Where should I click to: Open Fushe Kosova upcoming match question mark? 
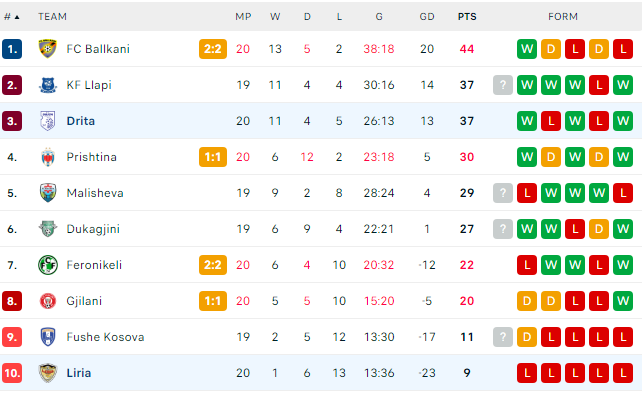503,337
